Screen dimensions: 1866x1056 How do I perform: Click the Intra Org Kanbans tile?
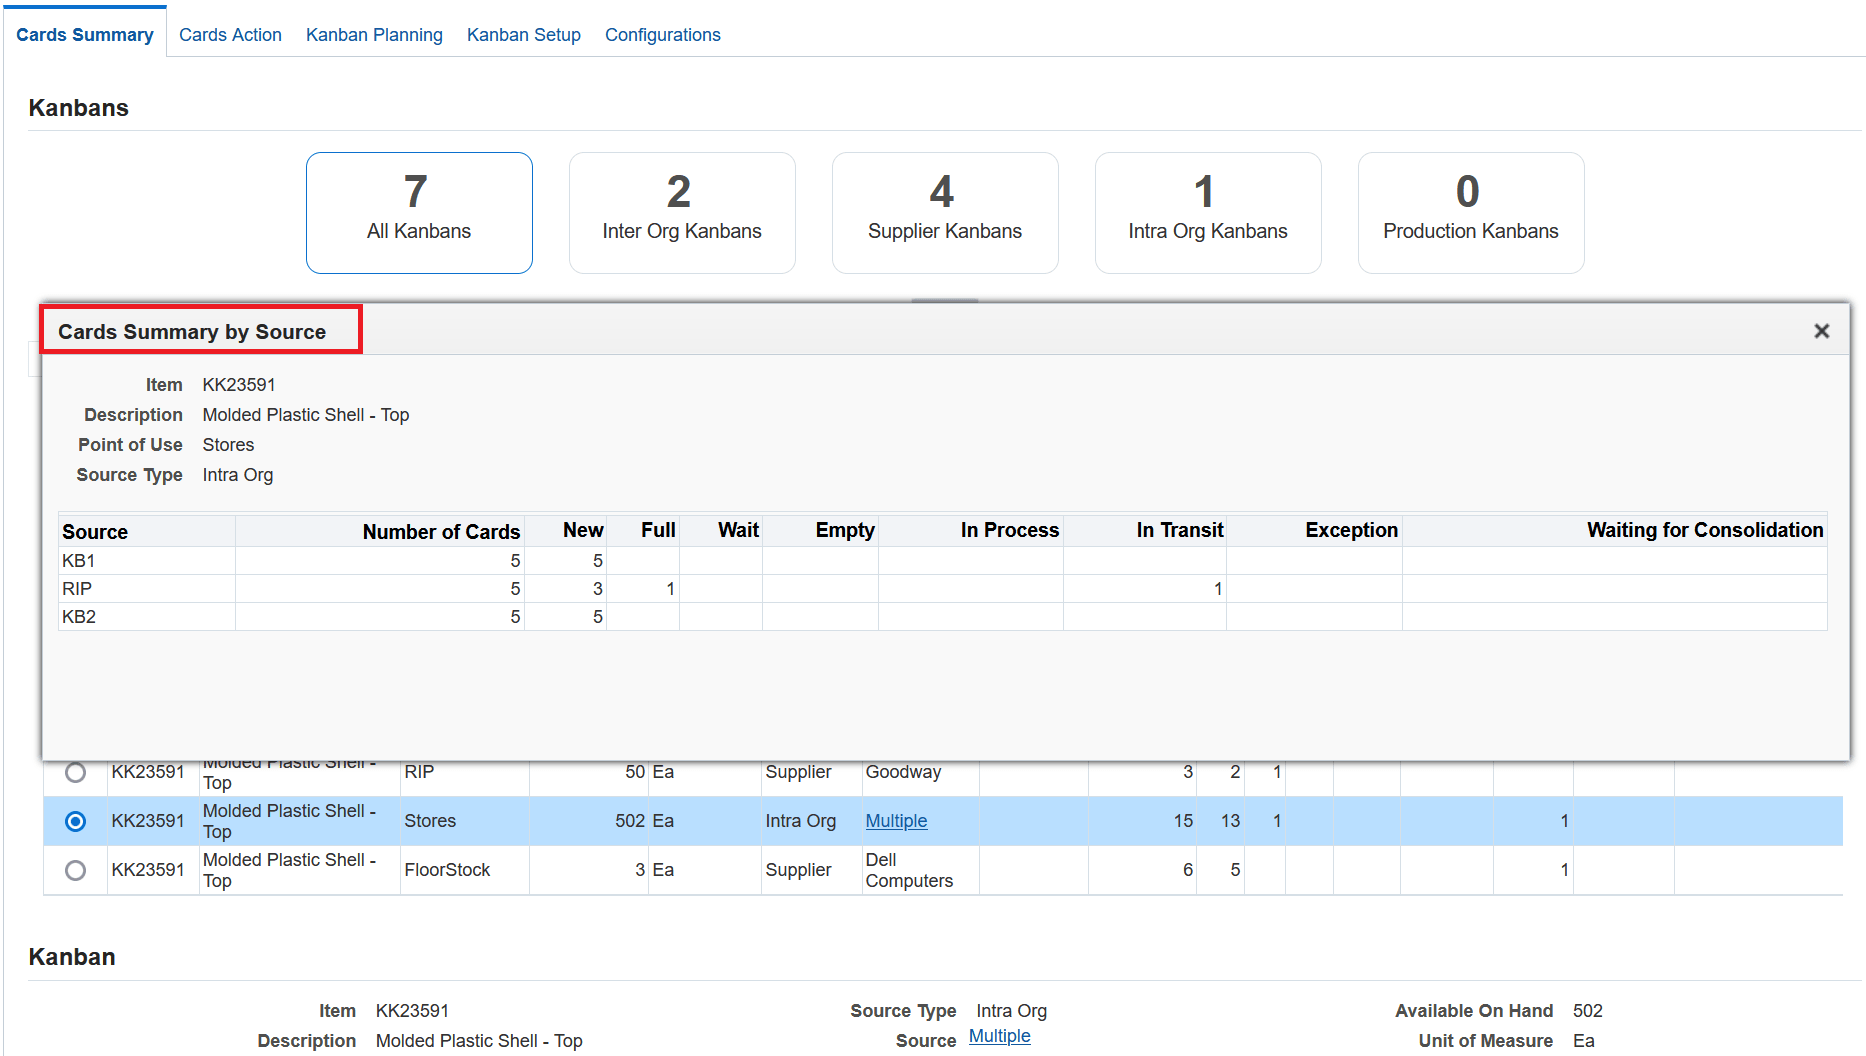click(1208, 212)
